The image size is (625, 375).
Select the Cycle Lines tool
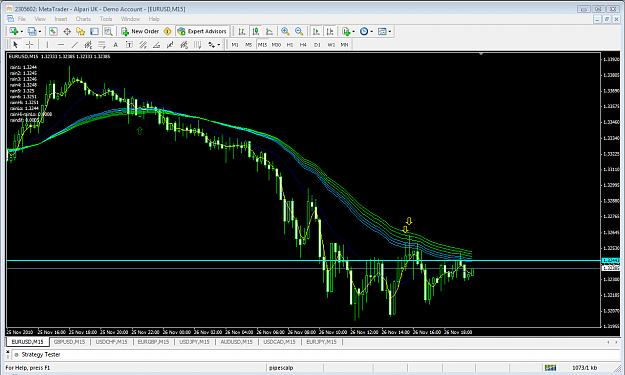pyautogui.click(x=198, y=45)
